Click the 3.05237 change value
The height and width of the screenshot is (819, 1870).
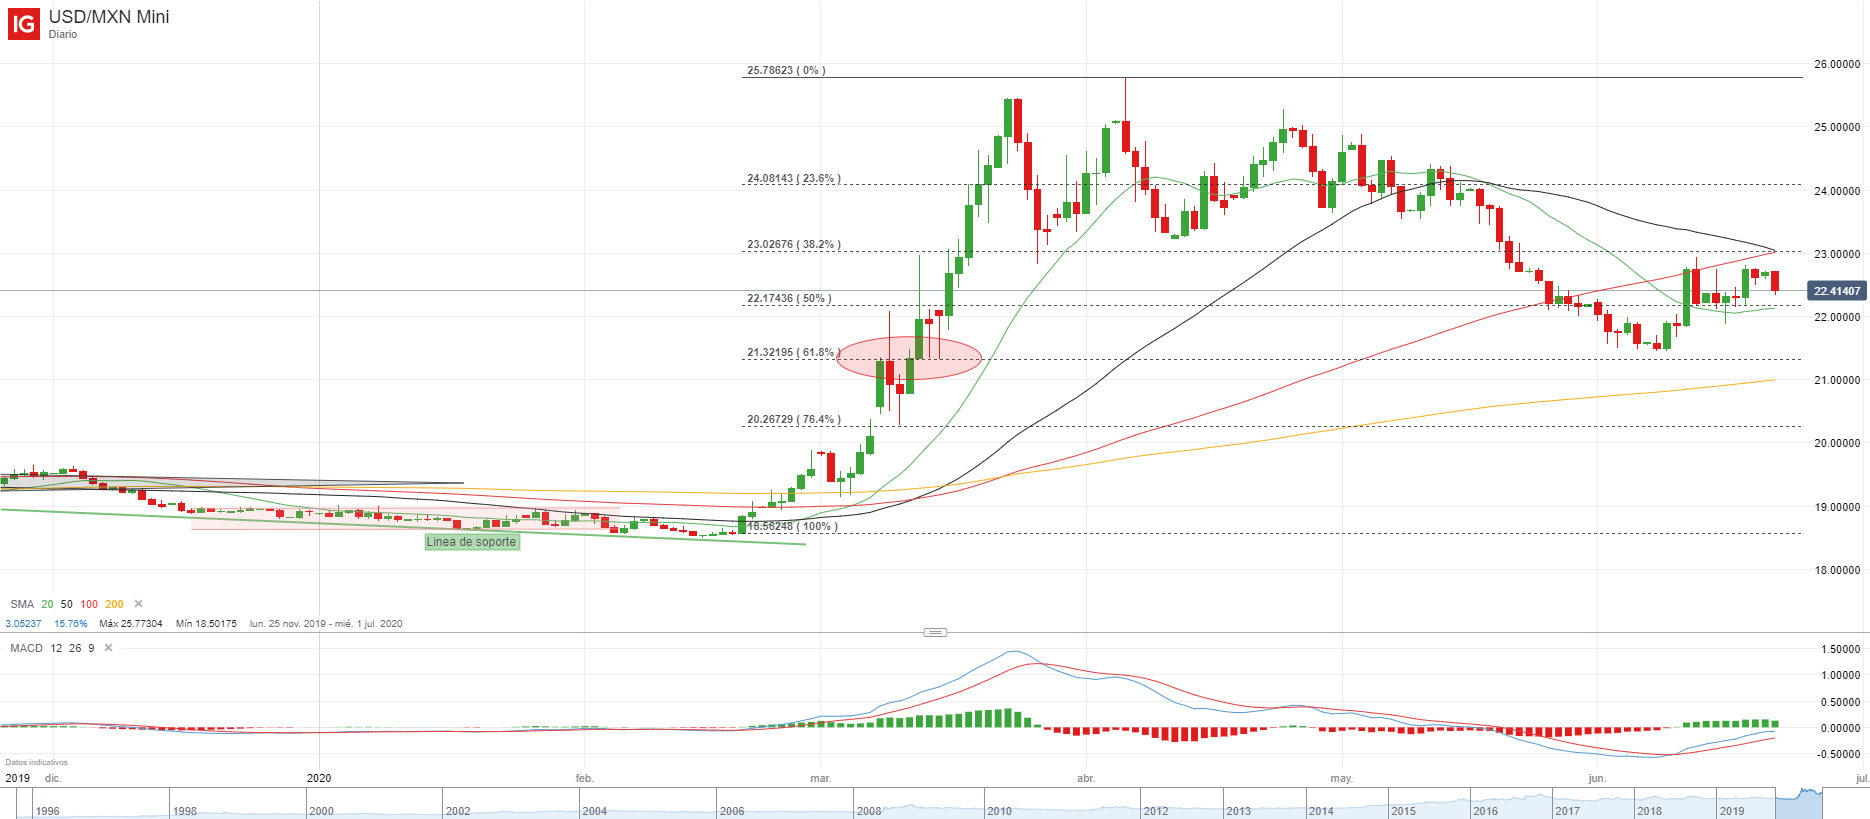pyautogui.click(x=24, y=623)
